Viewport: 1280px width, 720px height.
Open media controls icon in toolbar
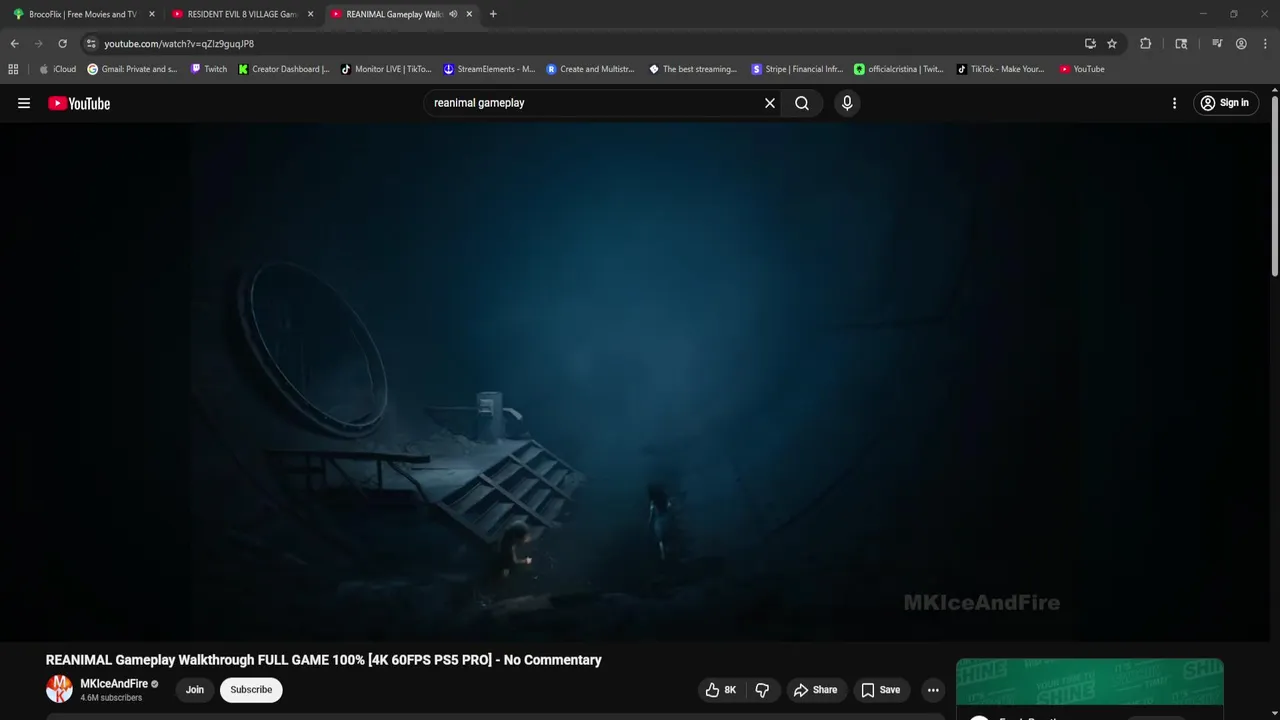[1217, 44]
